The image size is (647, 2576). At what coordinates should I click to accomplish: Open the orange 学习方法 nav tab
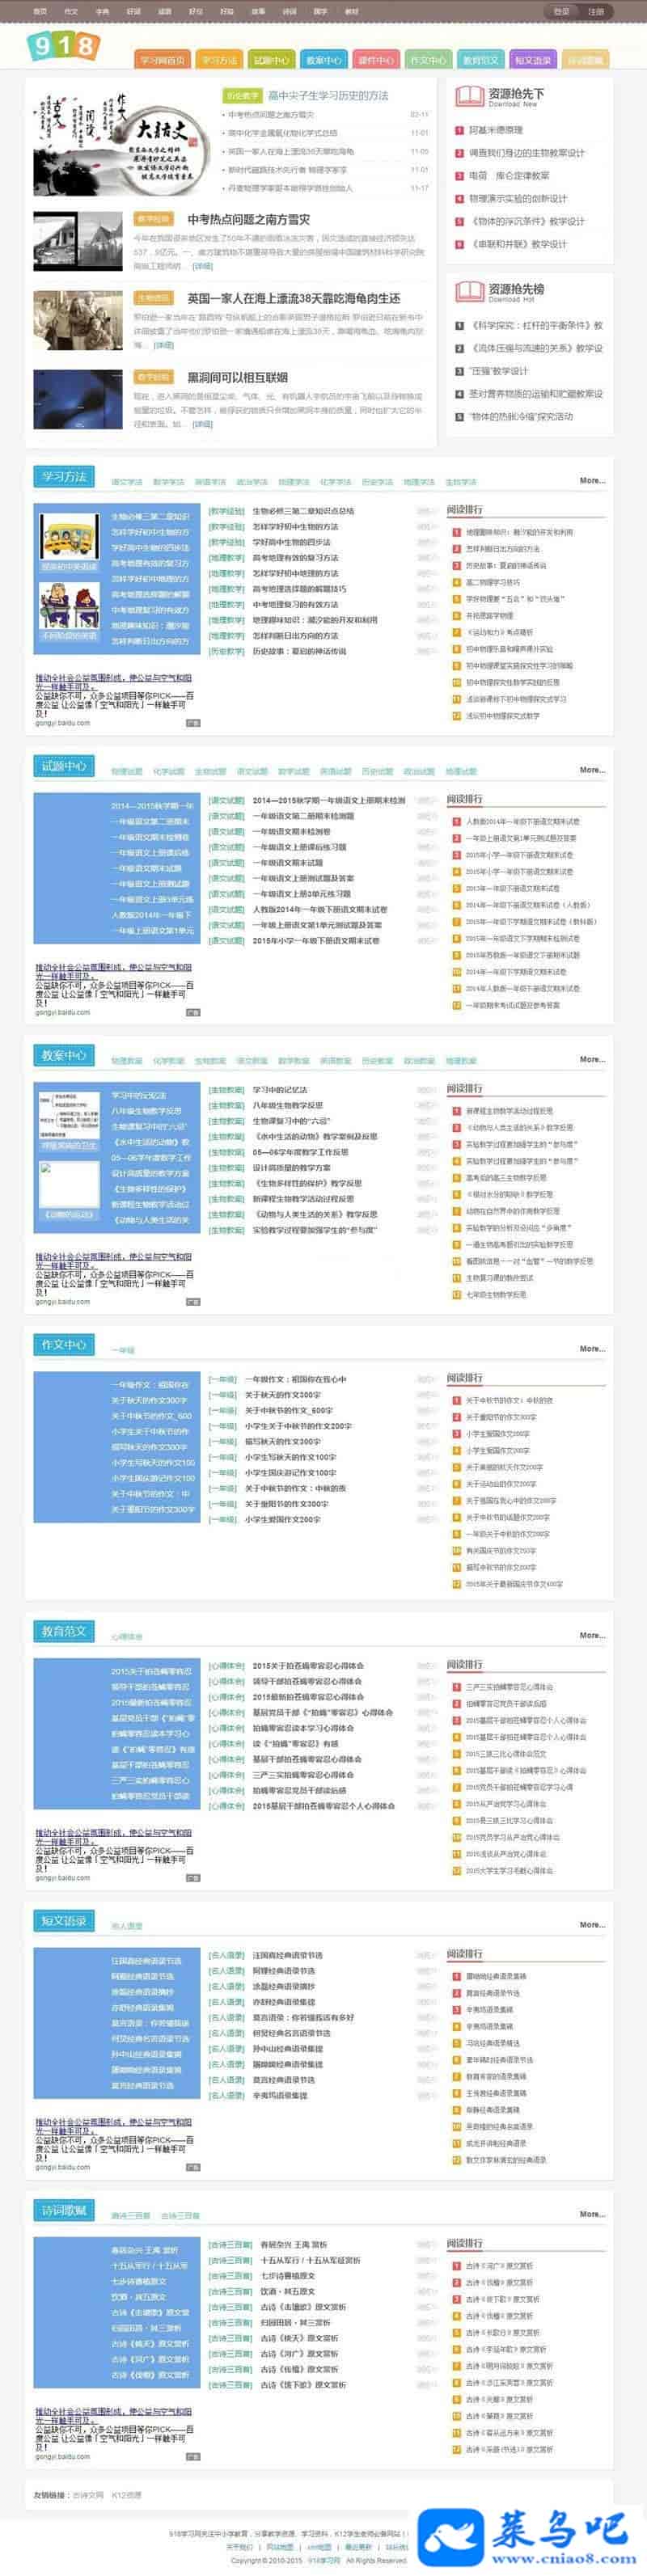click(218, 60)
